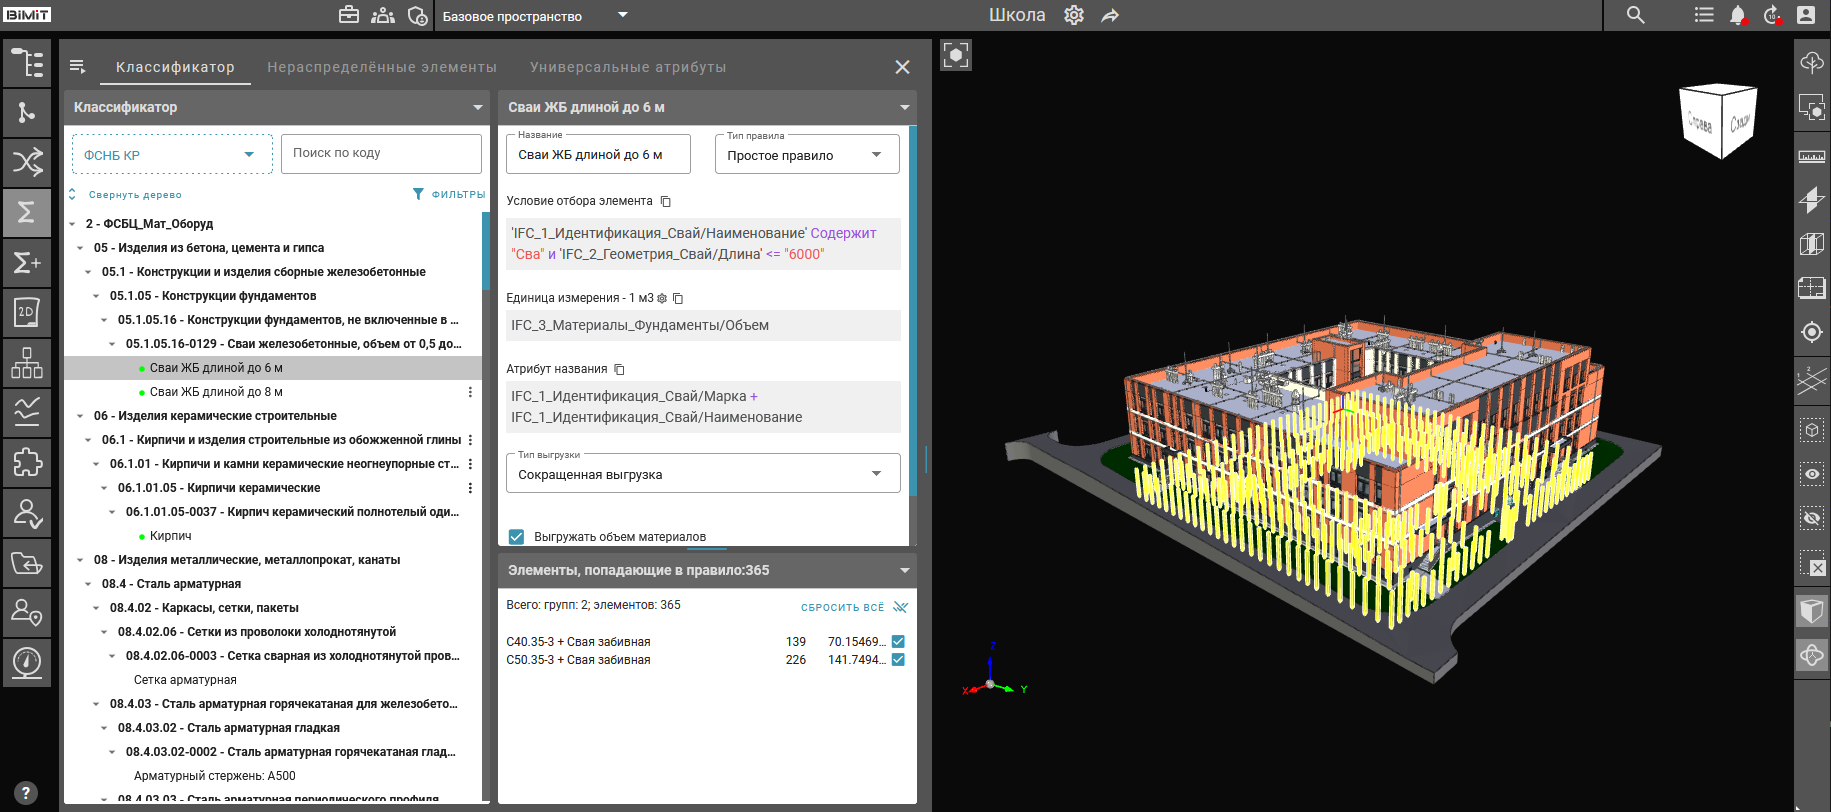The height and width of the screenshot is (812, 1831).
Task: Select the measurement ruler tool
Action: click(x=1812, y=156)
